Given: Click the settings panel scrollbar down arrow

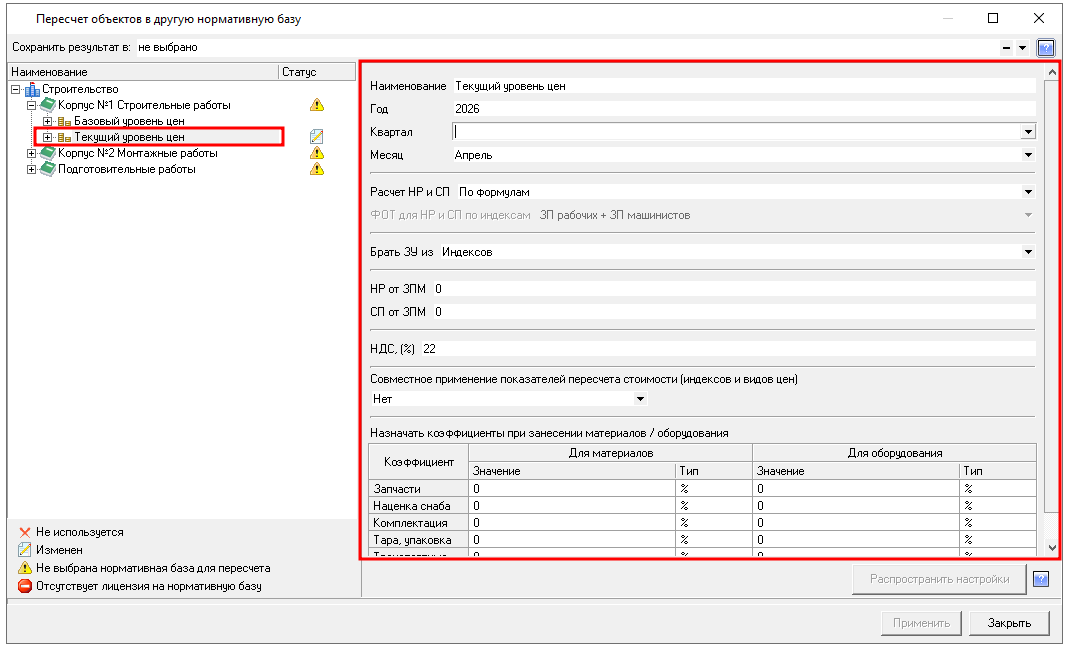Looking at the screenshot, I should coord(1051,547).
